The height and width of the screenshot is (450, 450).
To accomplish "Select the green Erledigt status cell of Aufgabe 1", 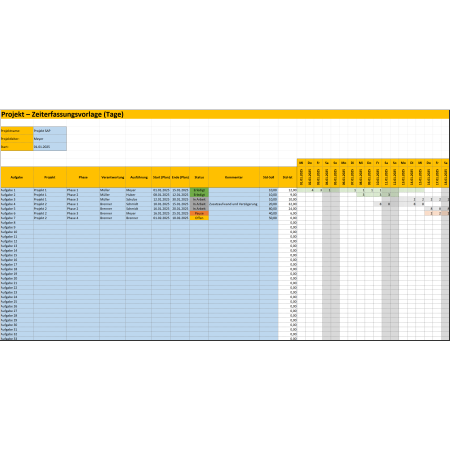I will (x=199, y=190).
